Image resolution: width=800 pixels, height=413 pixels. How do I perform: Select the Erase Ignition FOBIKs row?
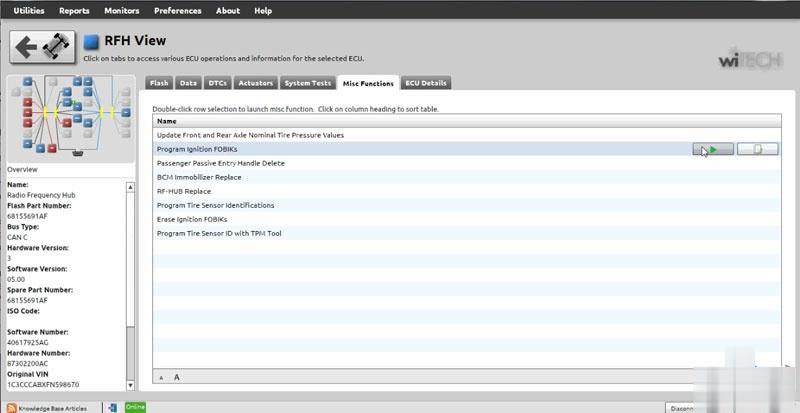(466, 219)
